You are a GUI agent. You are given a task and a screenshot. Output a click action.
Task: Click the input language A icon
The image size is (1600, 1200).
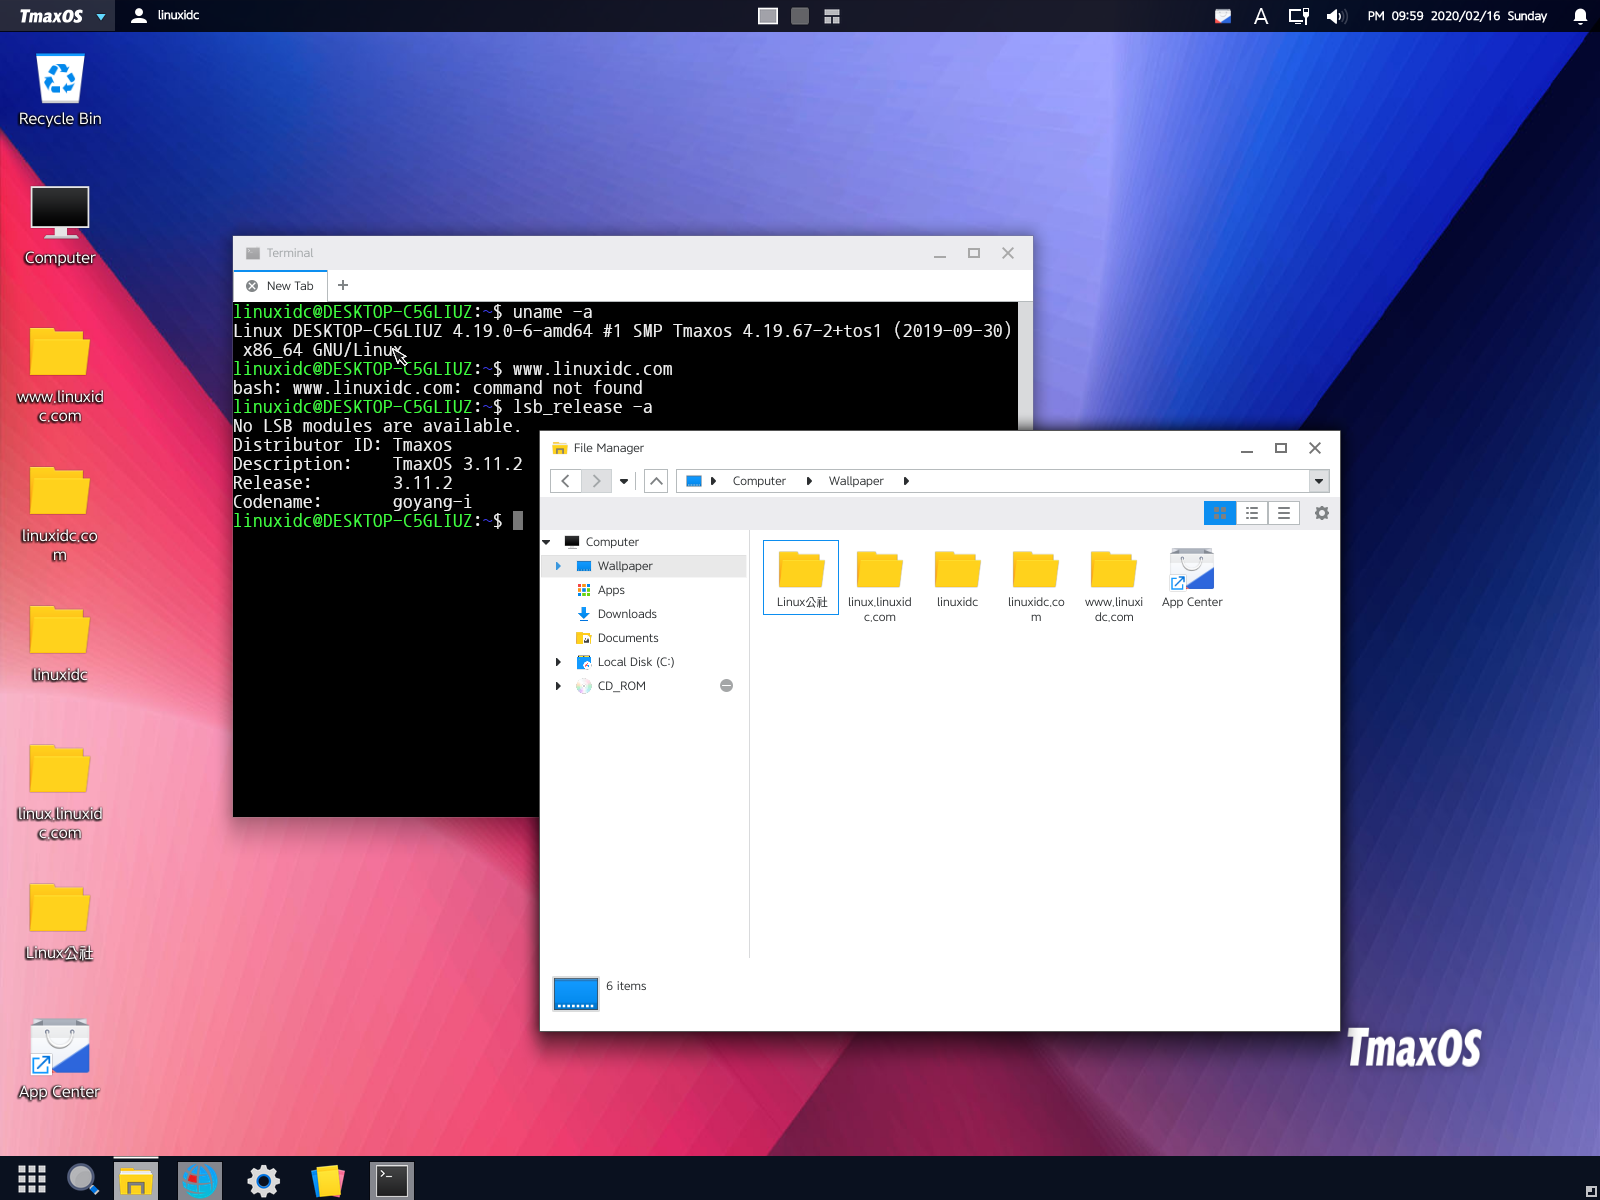pos(1261,16)
